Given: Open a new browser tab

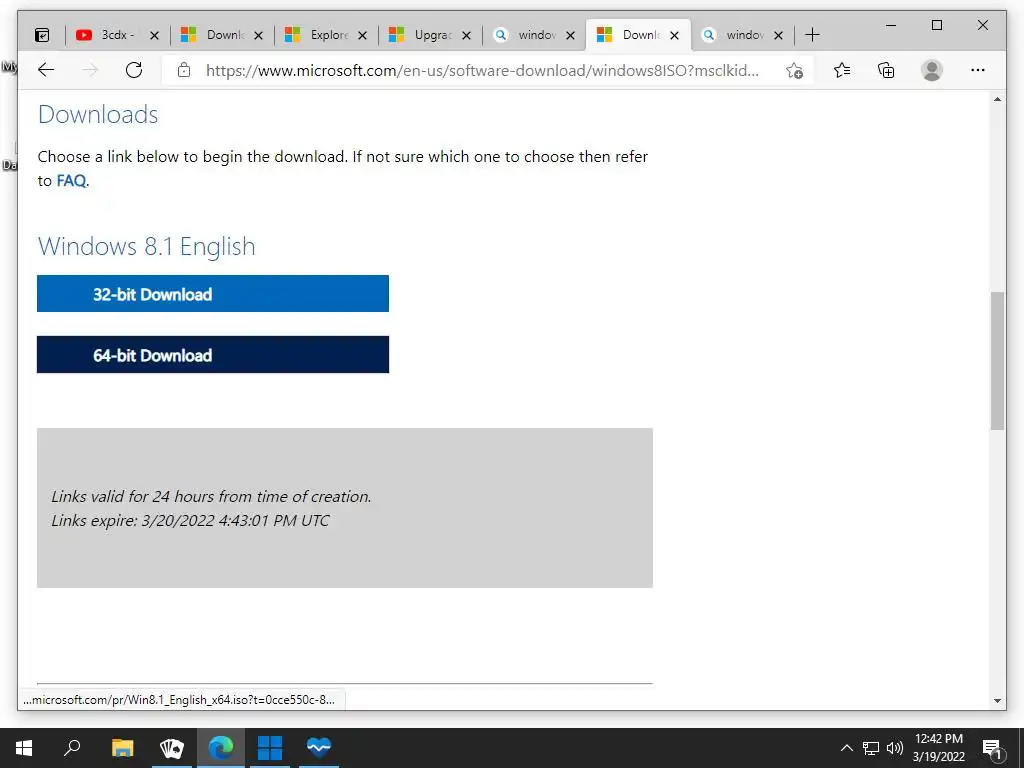Looking at the screenshot, I should click(812, 35).
